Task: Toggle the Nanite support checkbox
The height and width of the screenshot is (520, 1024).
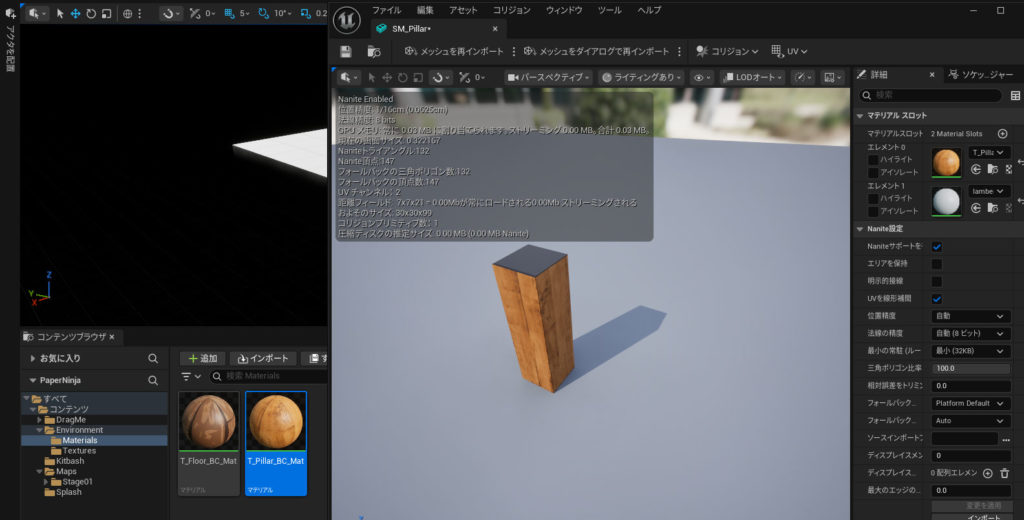Action: click(x=937, y=247)
